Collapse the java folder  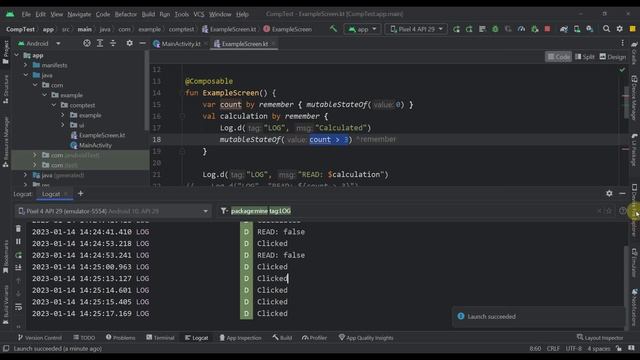[26, 75]
